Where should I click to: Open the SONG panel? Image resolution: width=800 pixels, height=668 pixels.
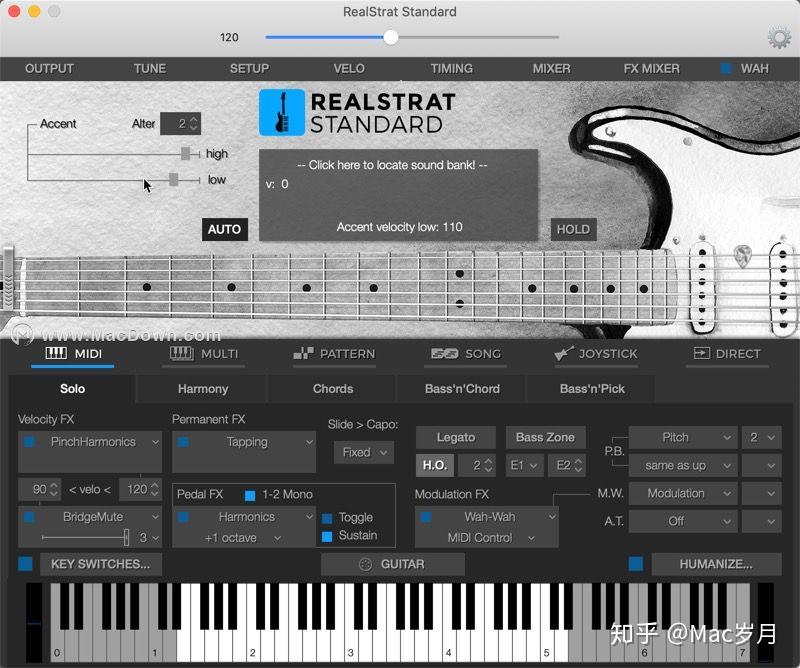464,353
